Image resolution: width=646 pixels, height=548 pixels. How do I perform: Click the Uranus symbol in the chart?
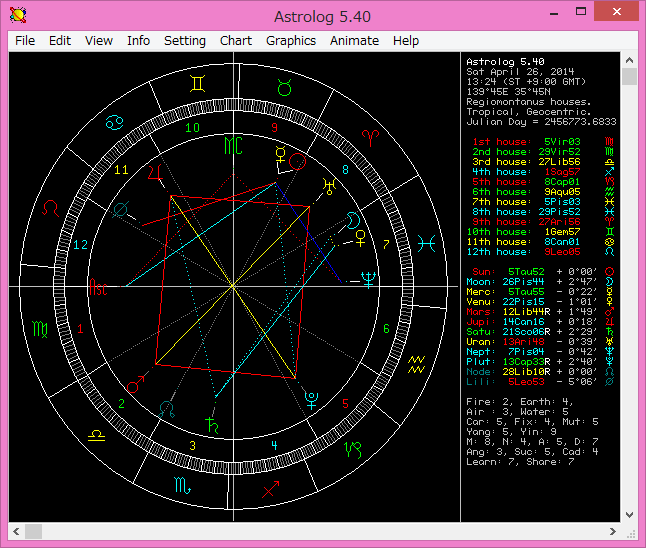tap(330, 186)
